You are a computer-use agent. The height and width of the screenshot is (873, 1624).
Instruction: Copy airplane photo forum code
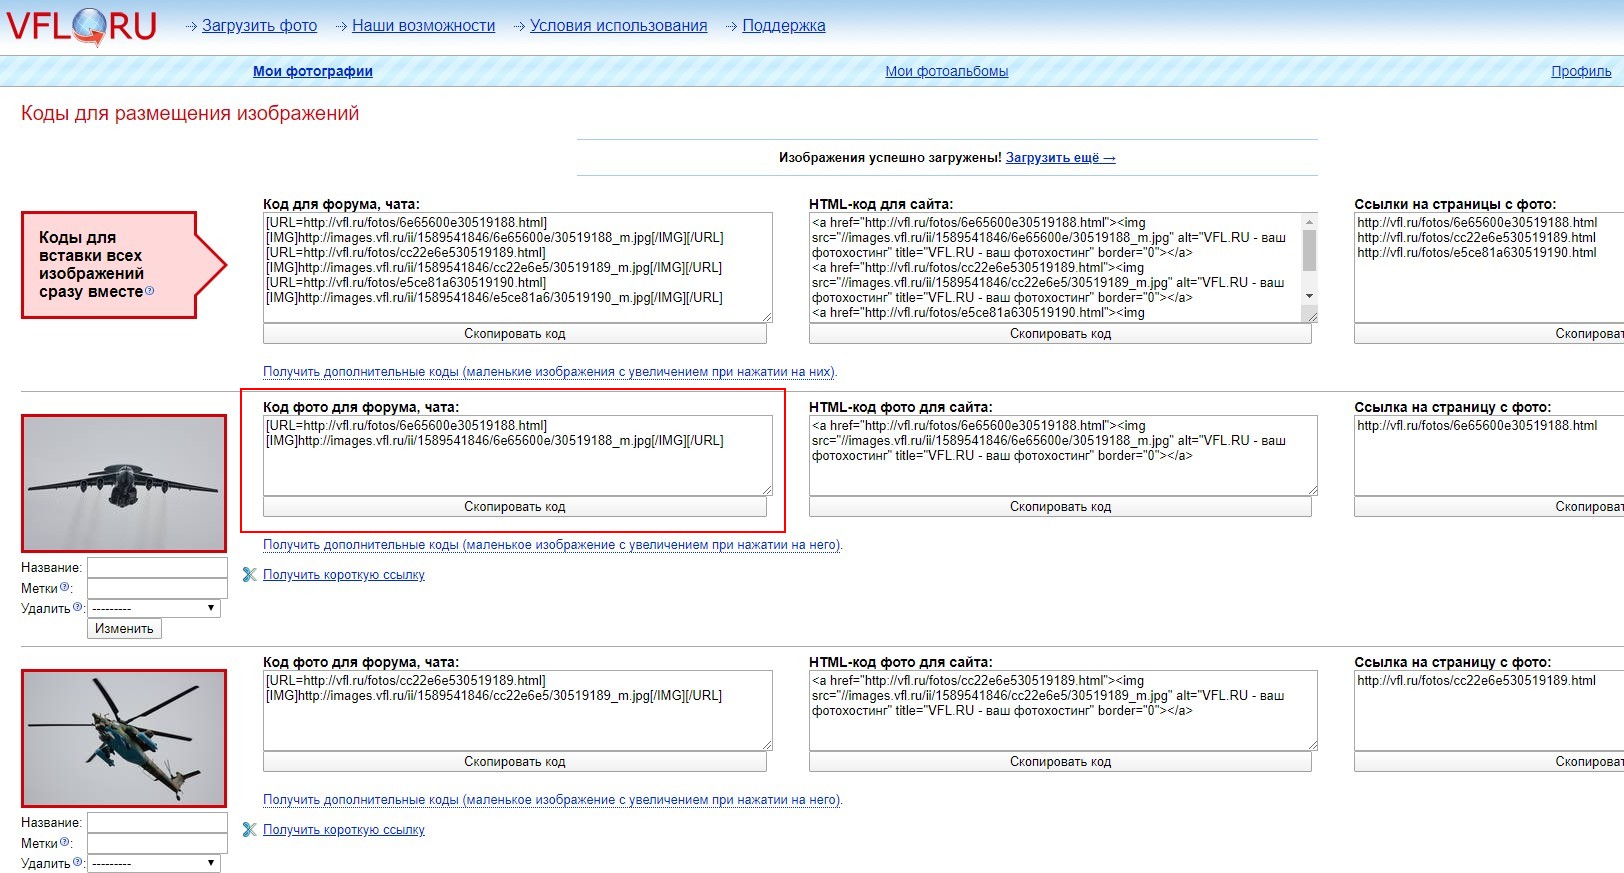tap(515, 507)
